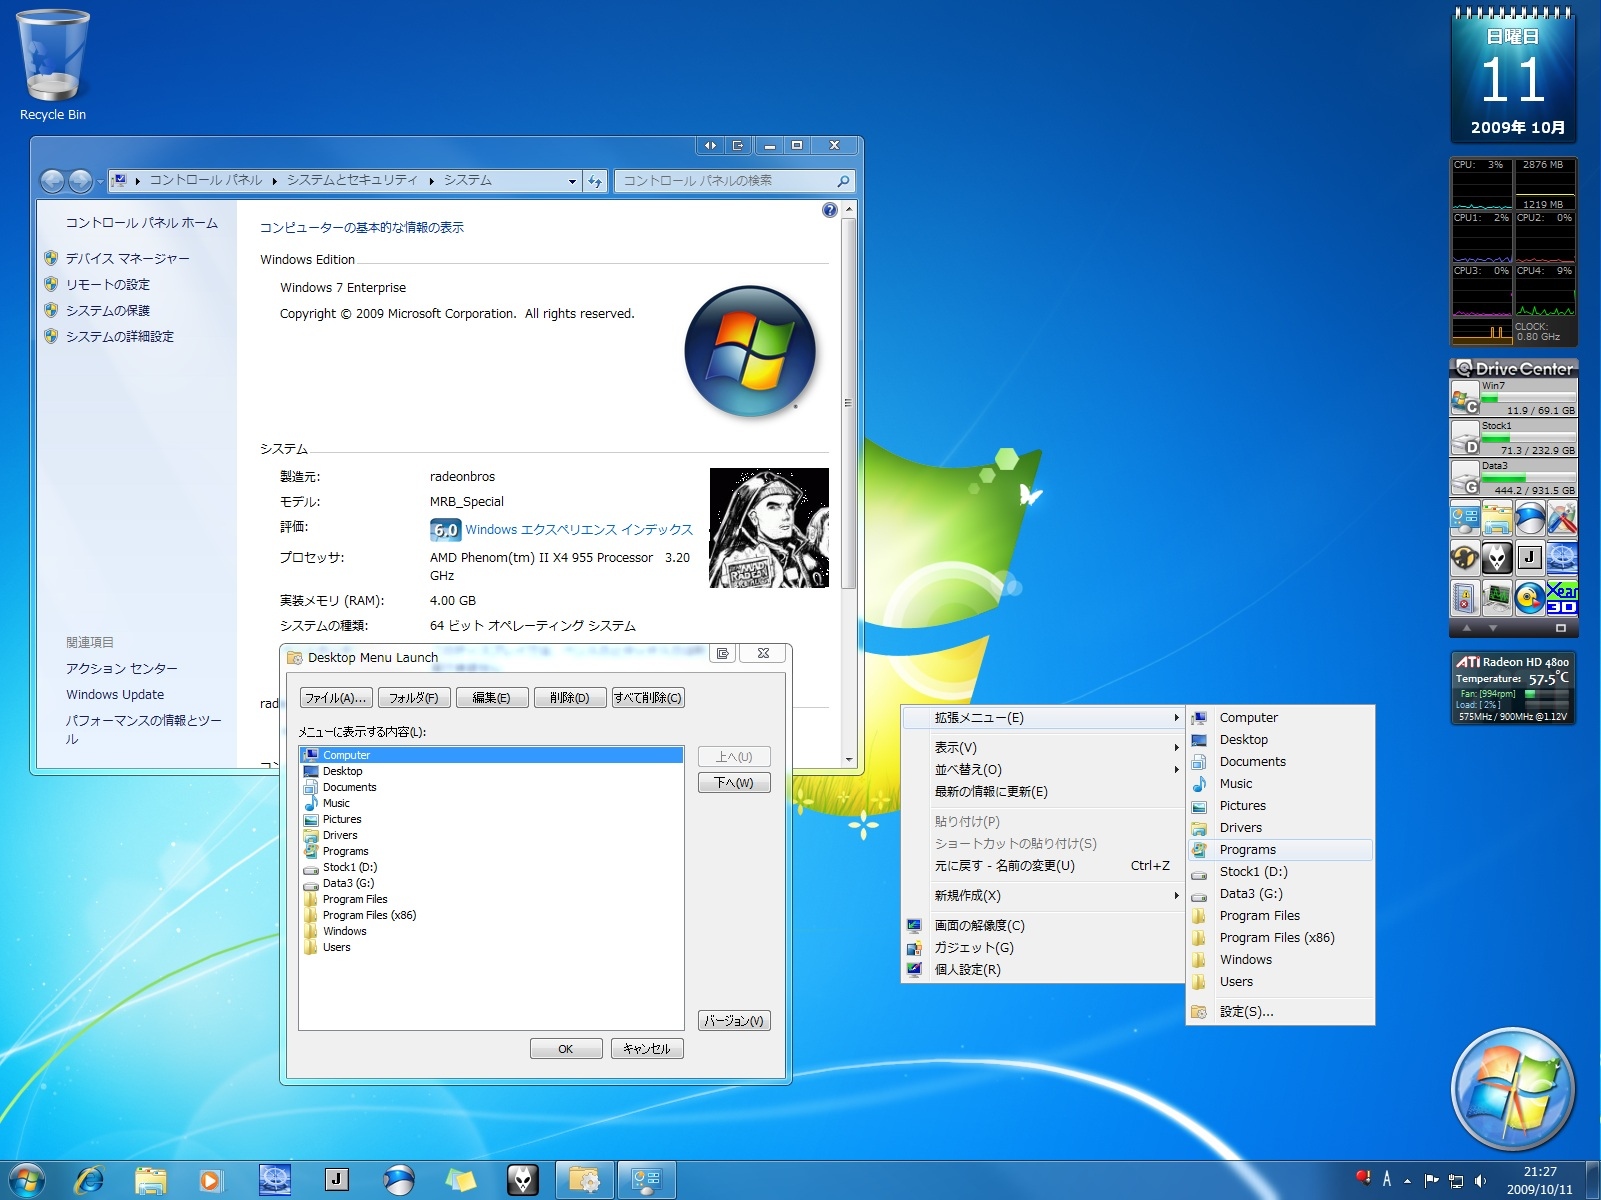The width and height of the screenshot is (1601, 1200).
Task: Click the Win7 C drive usage bar
Action: 1528,399
